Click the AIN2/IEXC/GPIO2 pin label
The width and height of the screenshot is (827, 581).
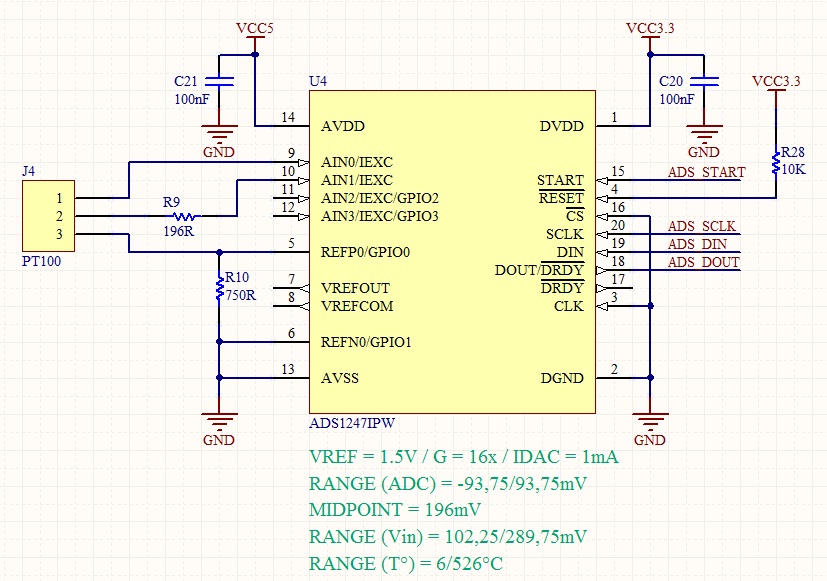click(380, 198)
